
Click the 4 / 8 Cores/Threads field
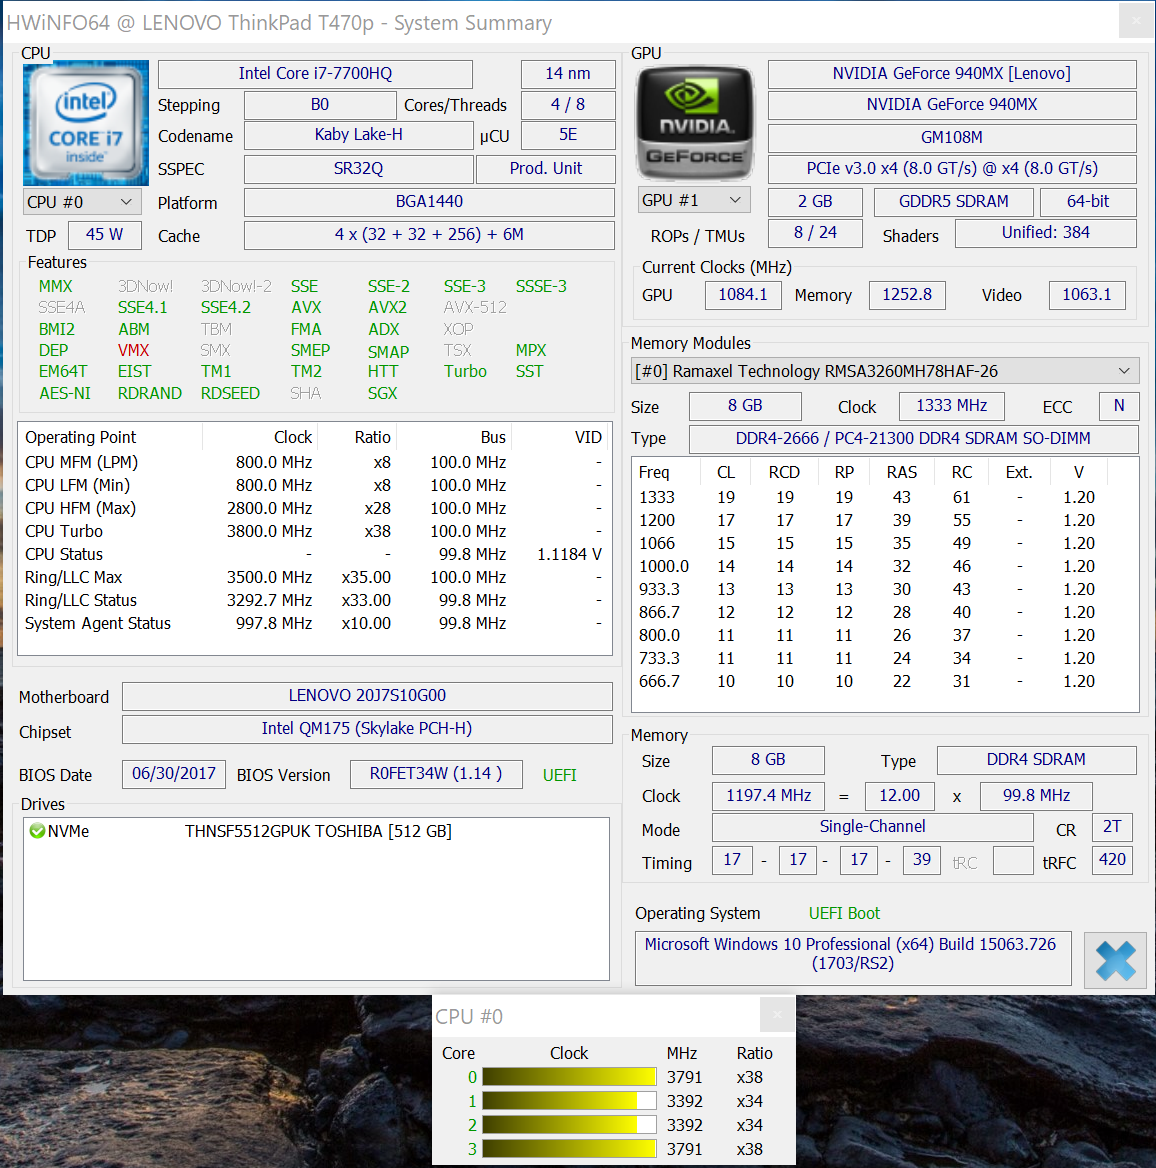pyautogui.click(x=568, y=105)
